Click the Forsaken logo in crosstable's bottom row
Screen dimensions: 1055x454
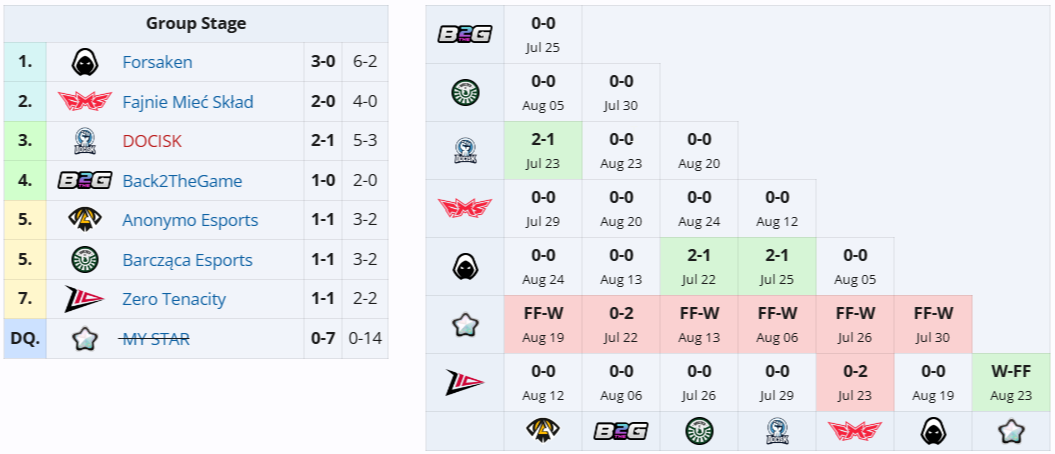tap(934, 431)
